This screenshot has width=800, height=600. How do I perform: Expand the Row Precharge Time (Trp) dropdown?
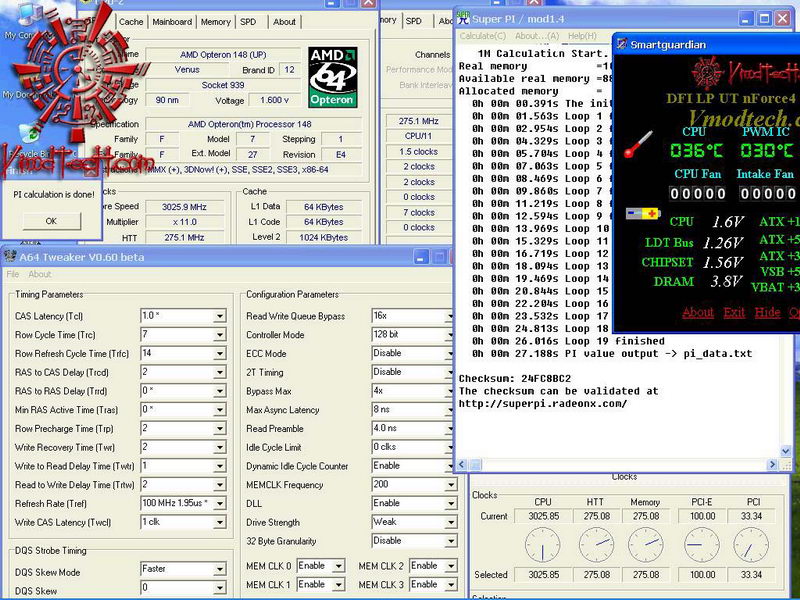click(x=219, y=429)
